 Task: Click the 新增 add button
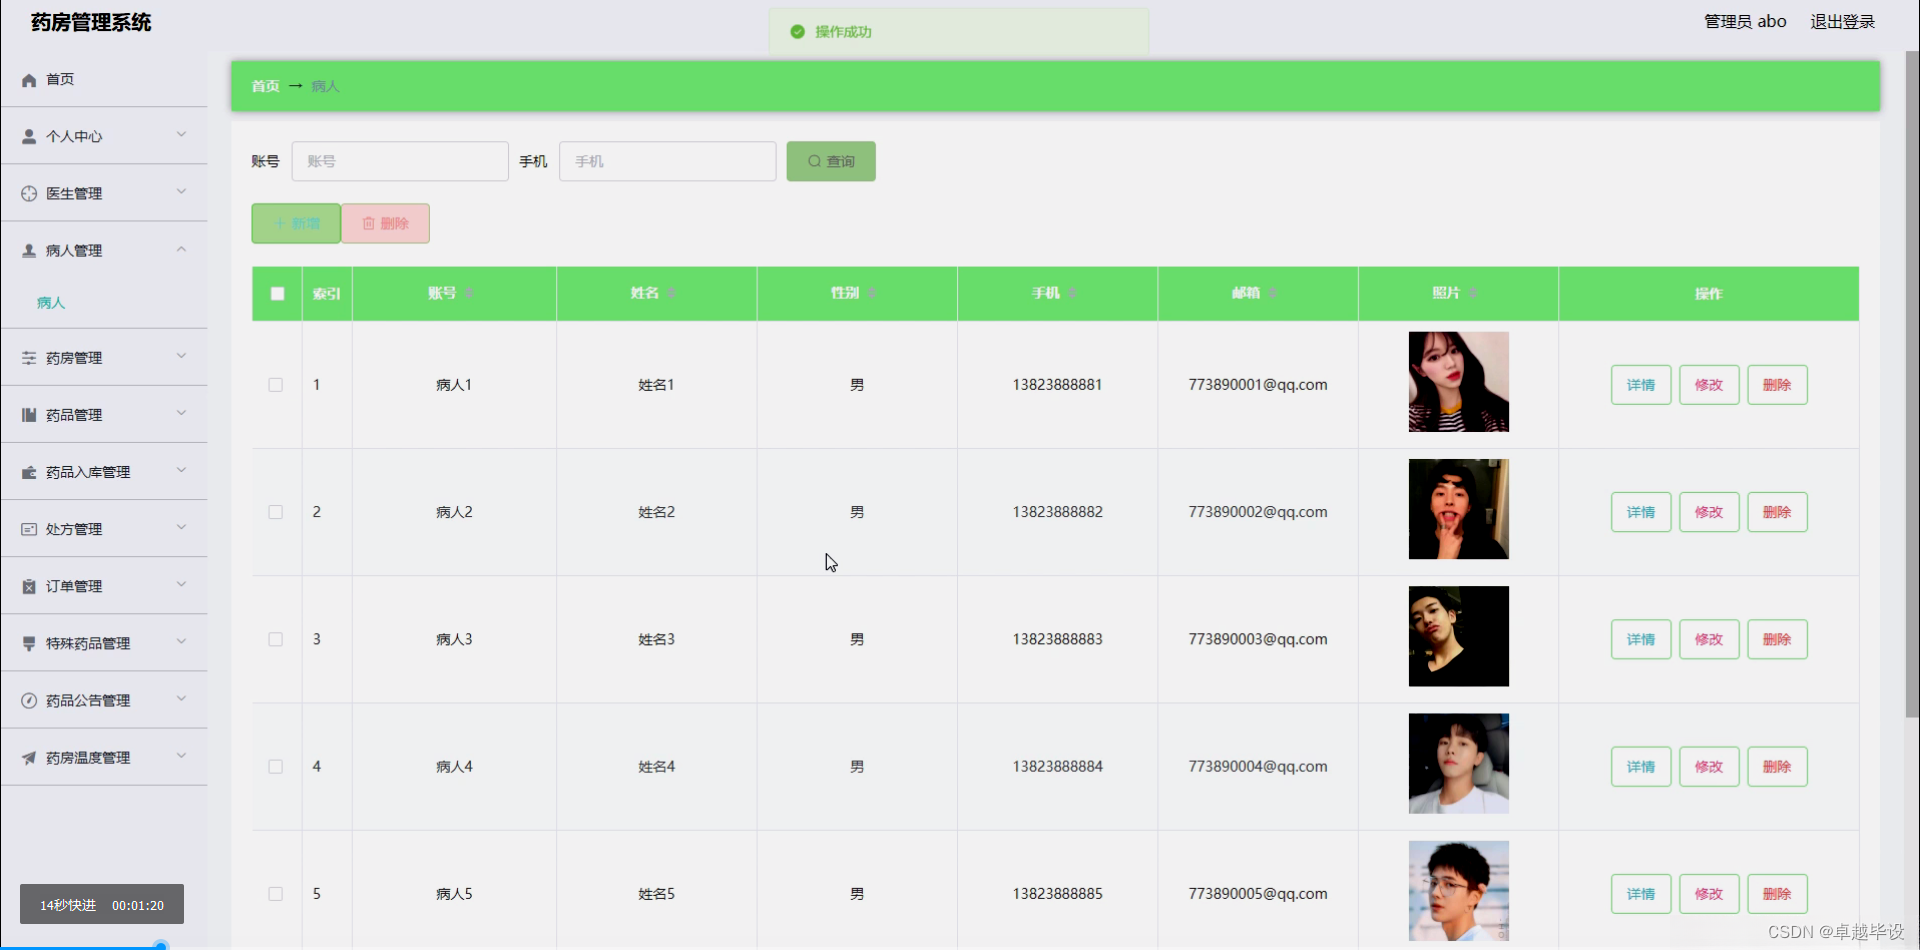click(294, 223)
